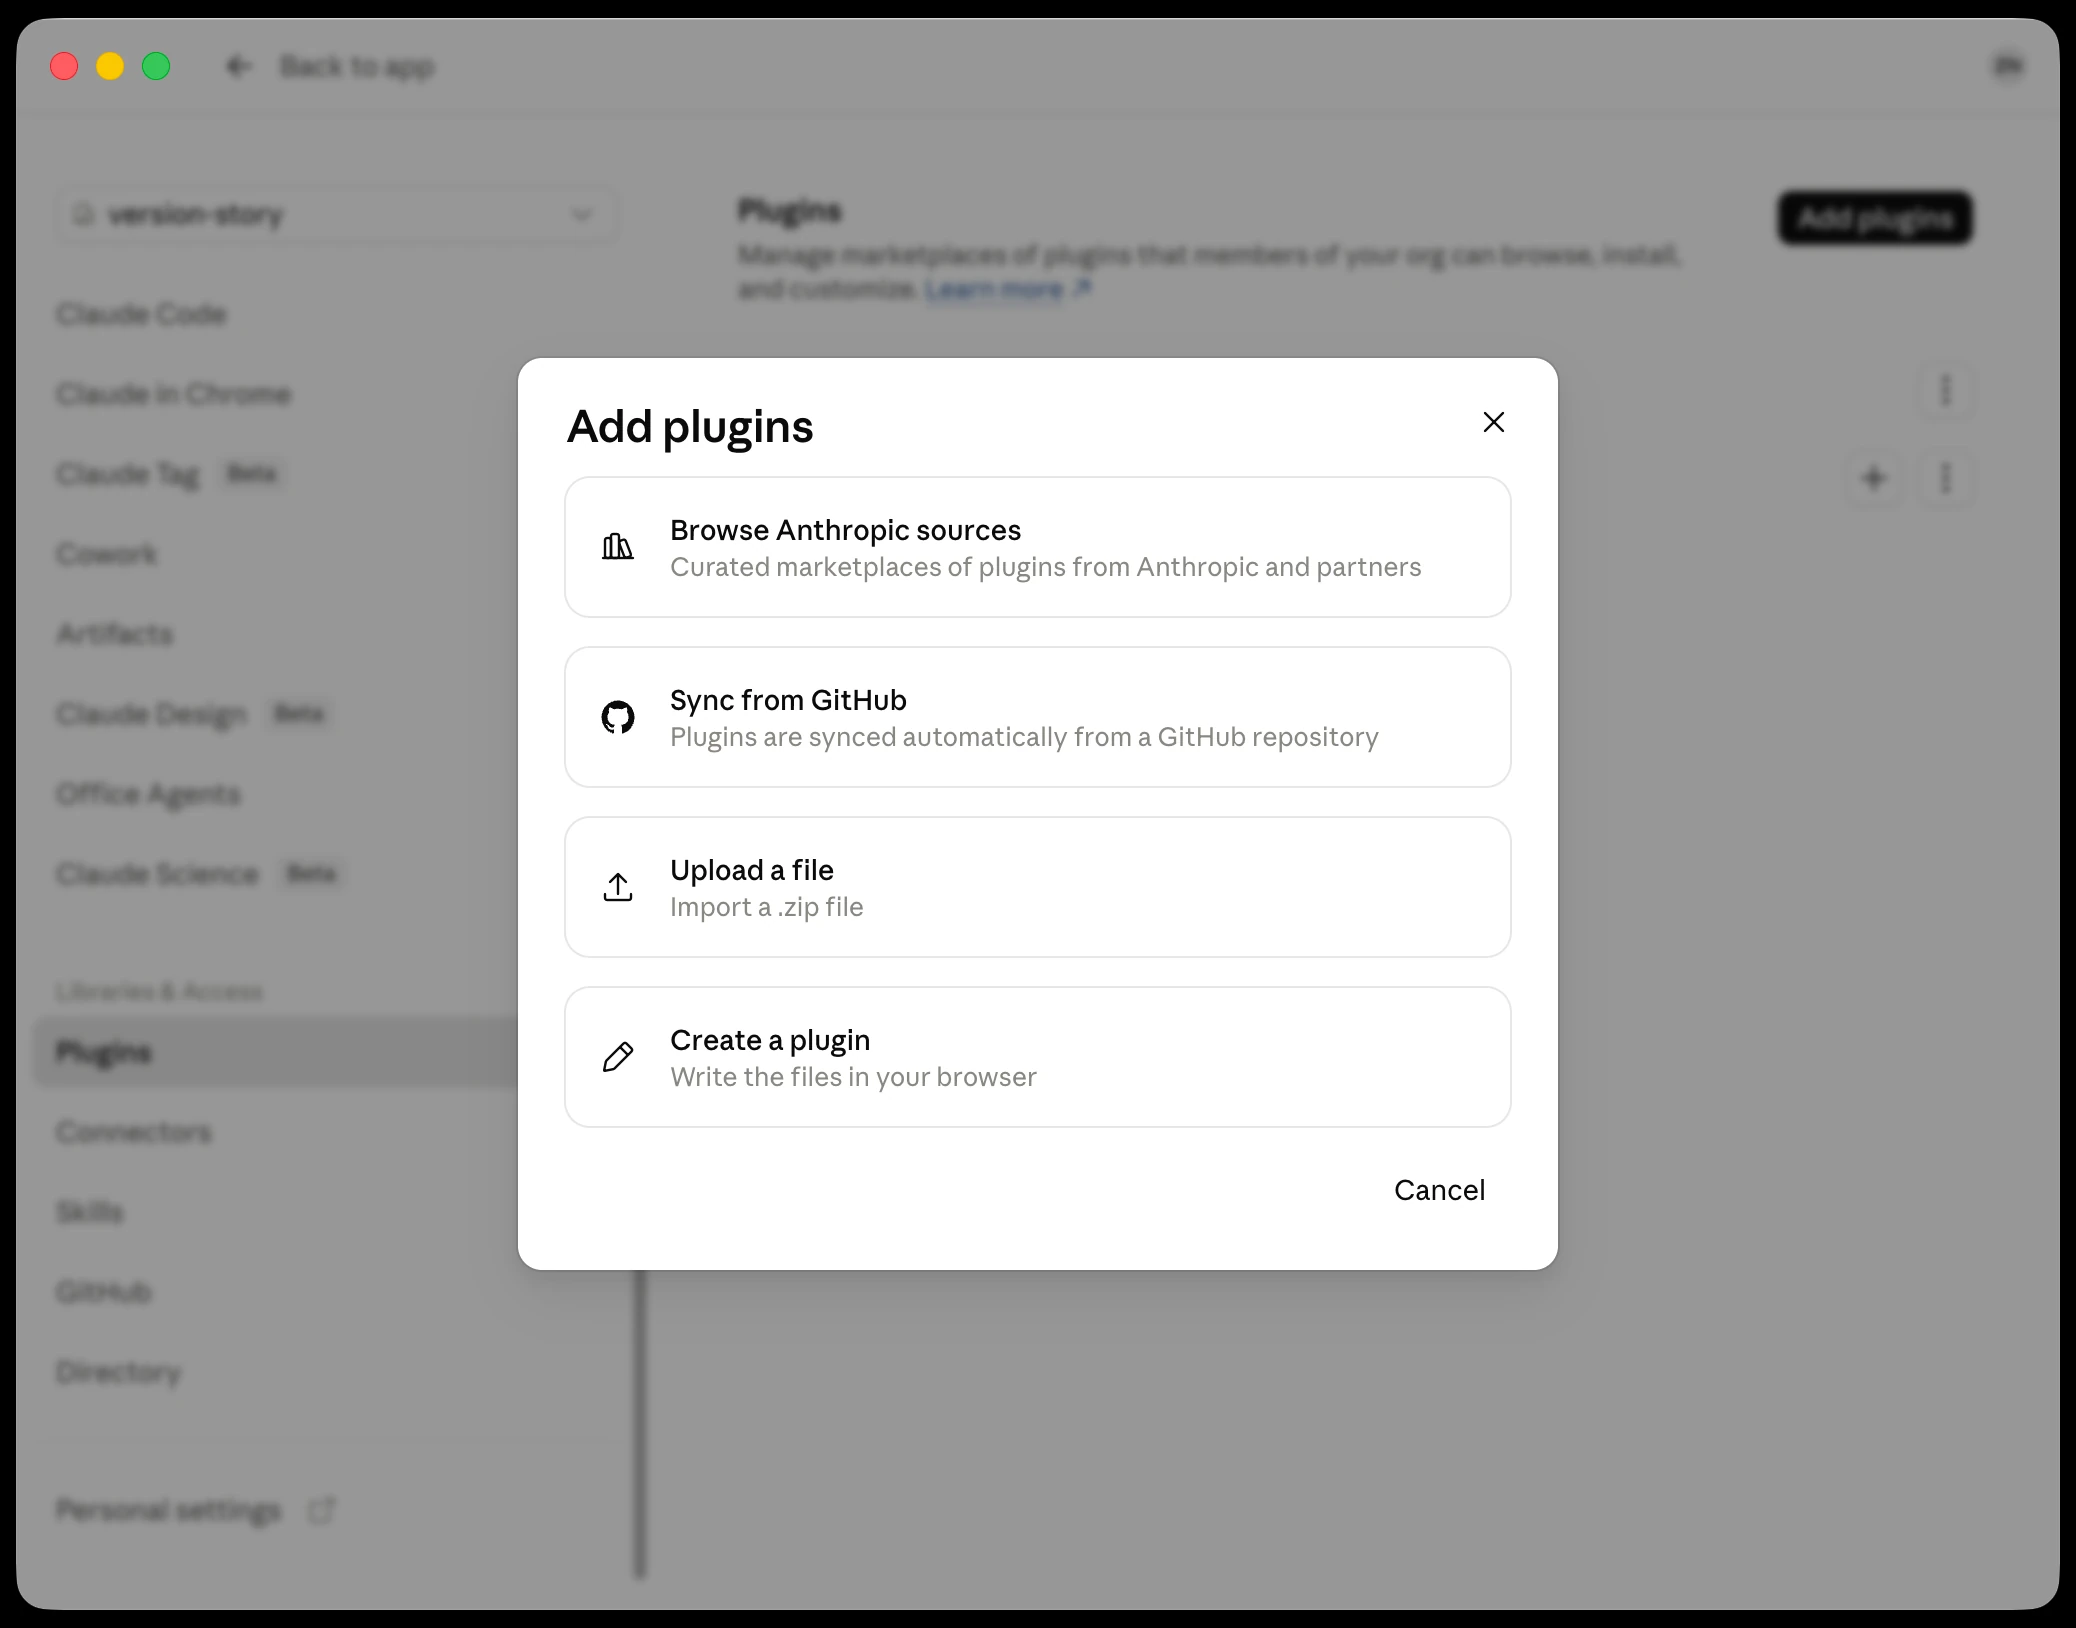Open the version-story organization dropdown

coord(335,214)
